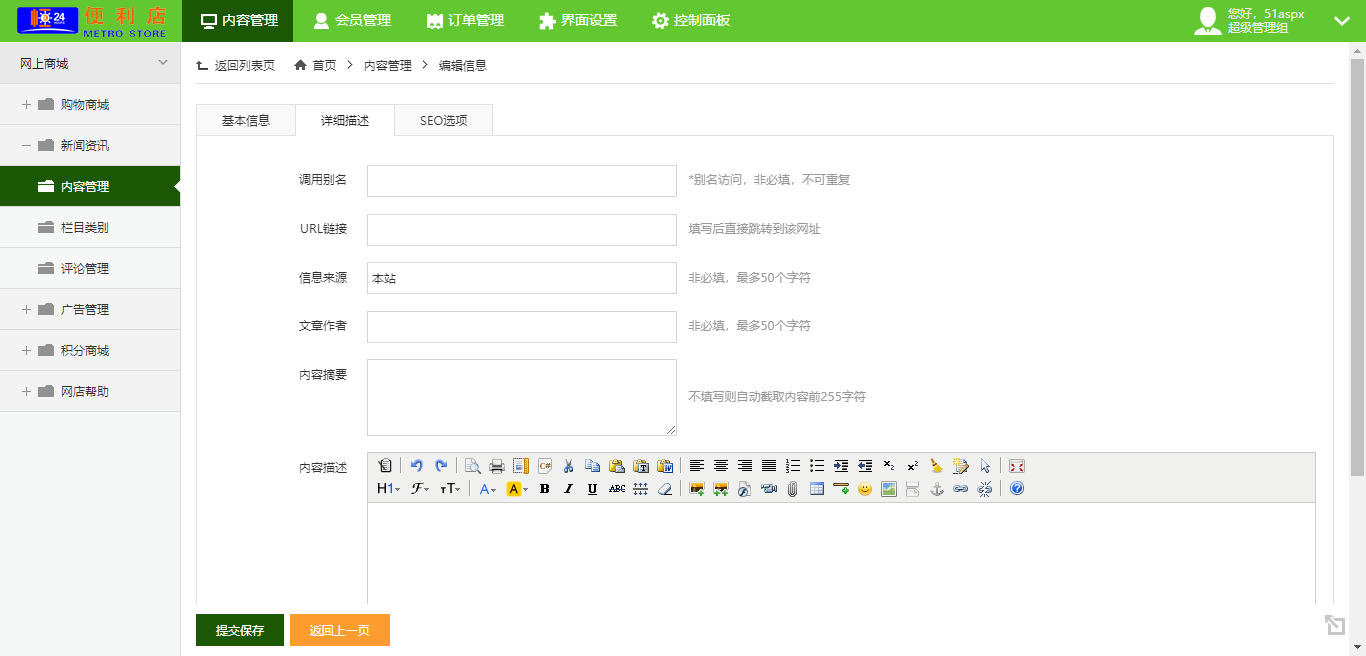Screen dimensions: 1366x656
Task: Switch to 基本信息 tab
Action: (246, 120)
